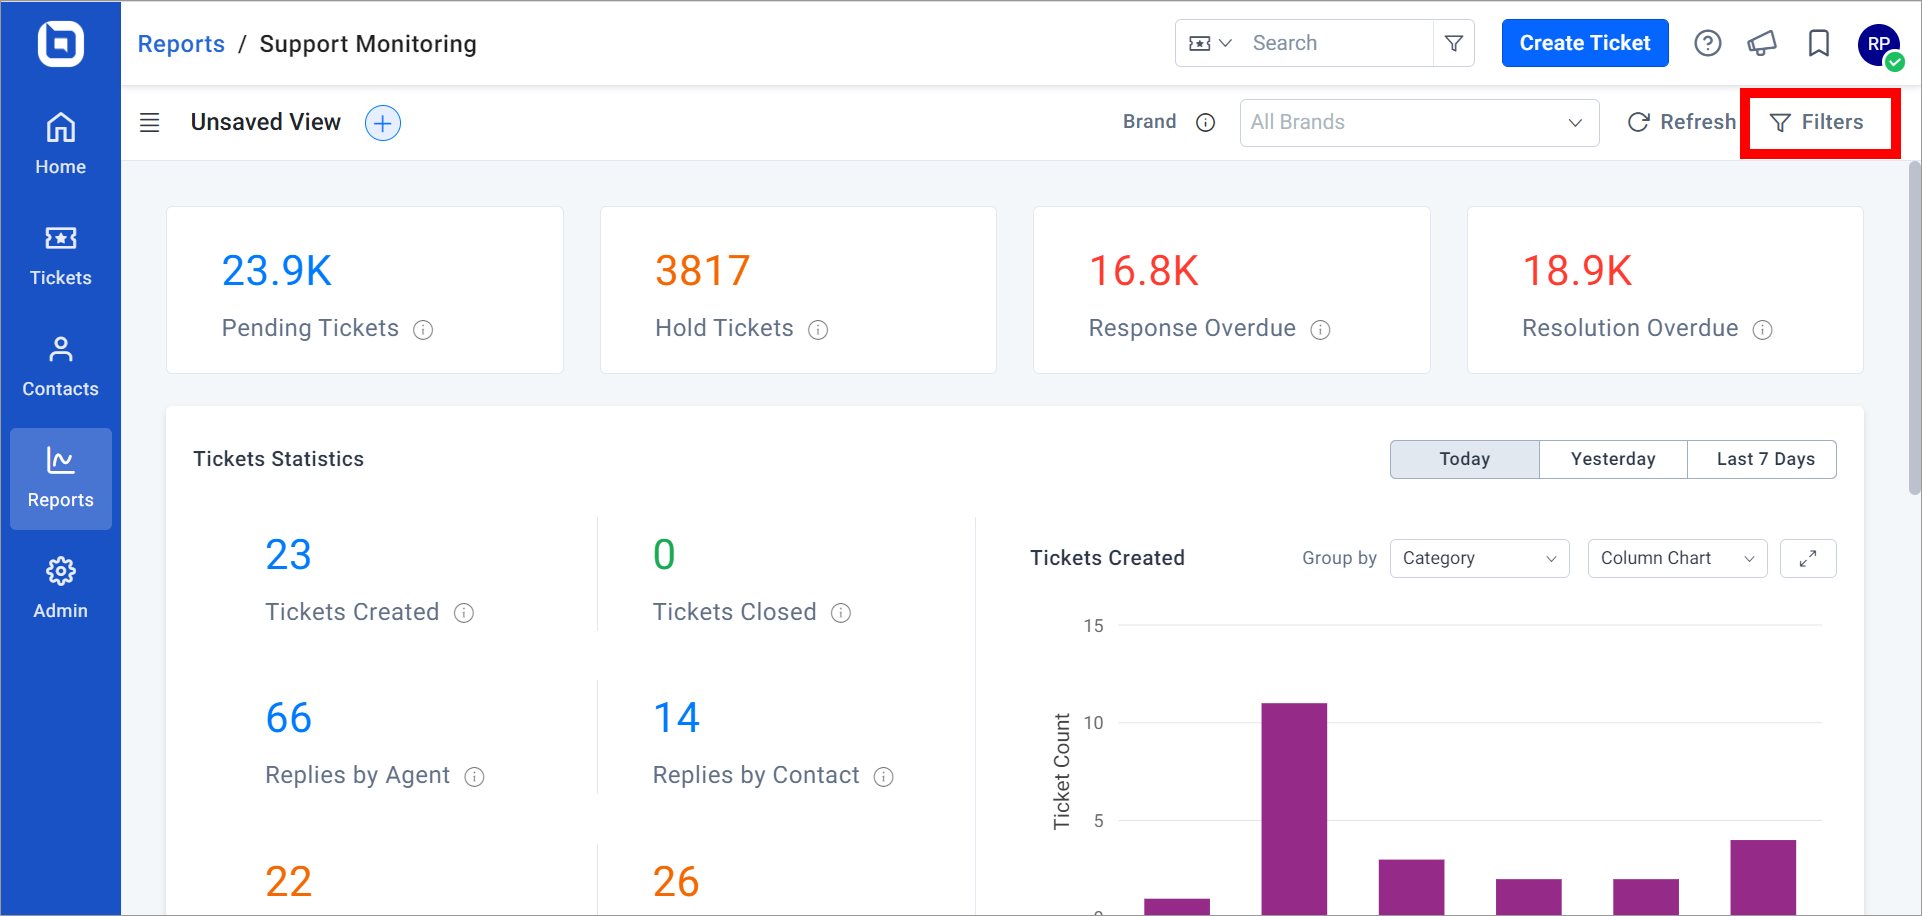Viewport: 1922px width, 916px height.
Task: Open the announcements megaphone icon
Action: (x=1762, y=43)
